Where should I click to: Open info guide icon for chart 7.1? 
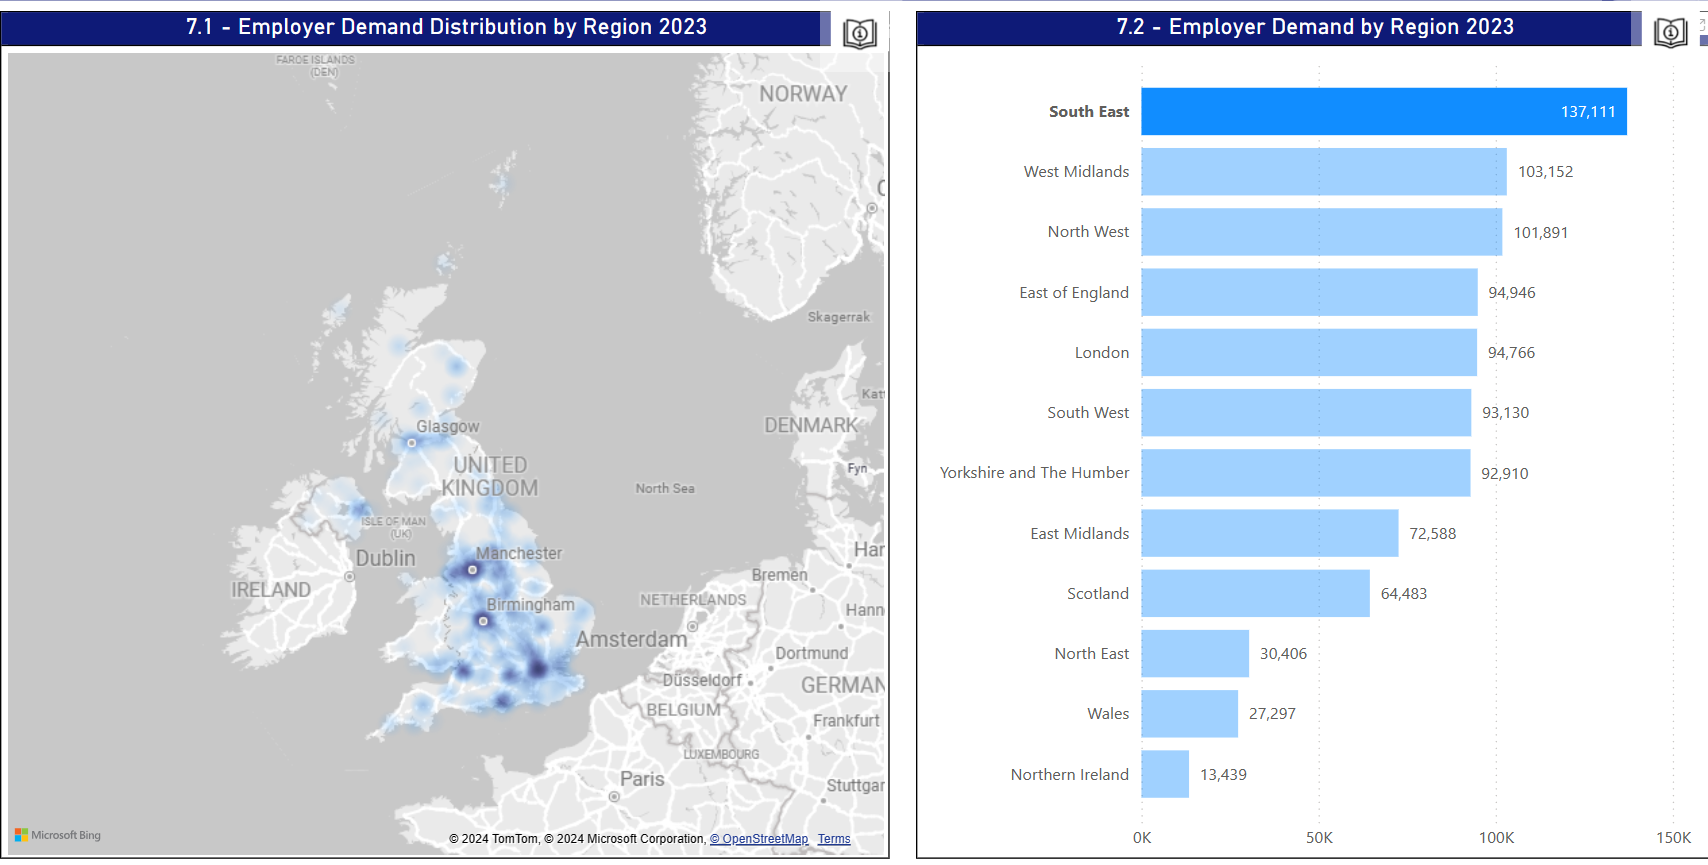pyautogui.click(x=859, y=33)
